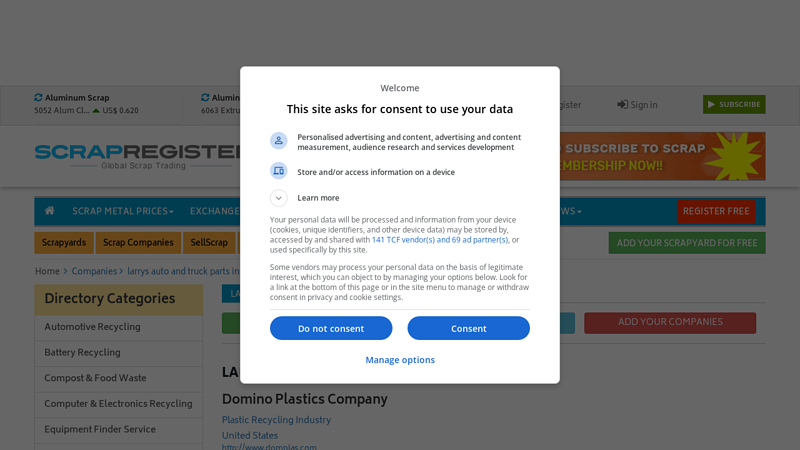This screenshot has height=450, width=800.
Task: Click the home icon in navigation bar
Action: tap(49, 211)
